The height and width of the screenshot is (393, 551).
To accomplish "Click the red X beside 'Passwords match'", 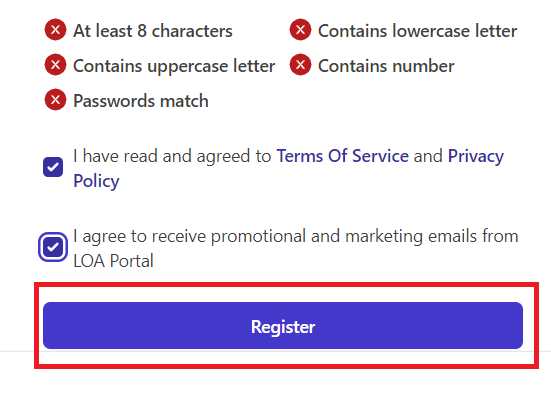I will pos(55,100).
